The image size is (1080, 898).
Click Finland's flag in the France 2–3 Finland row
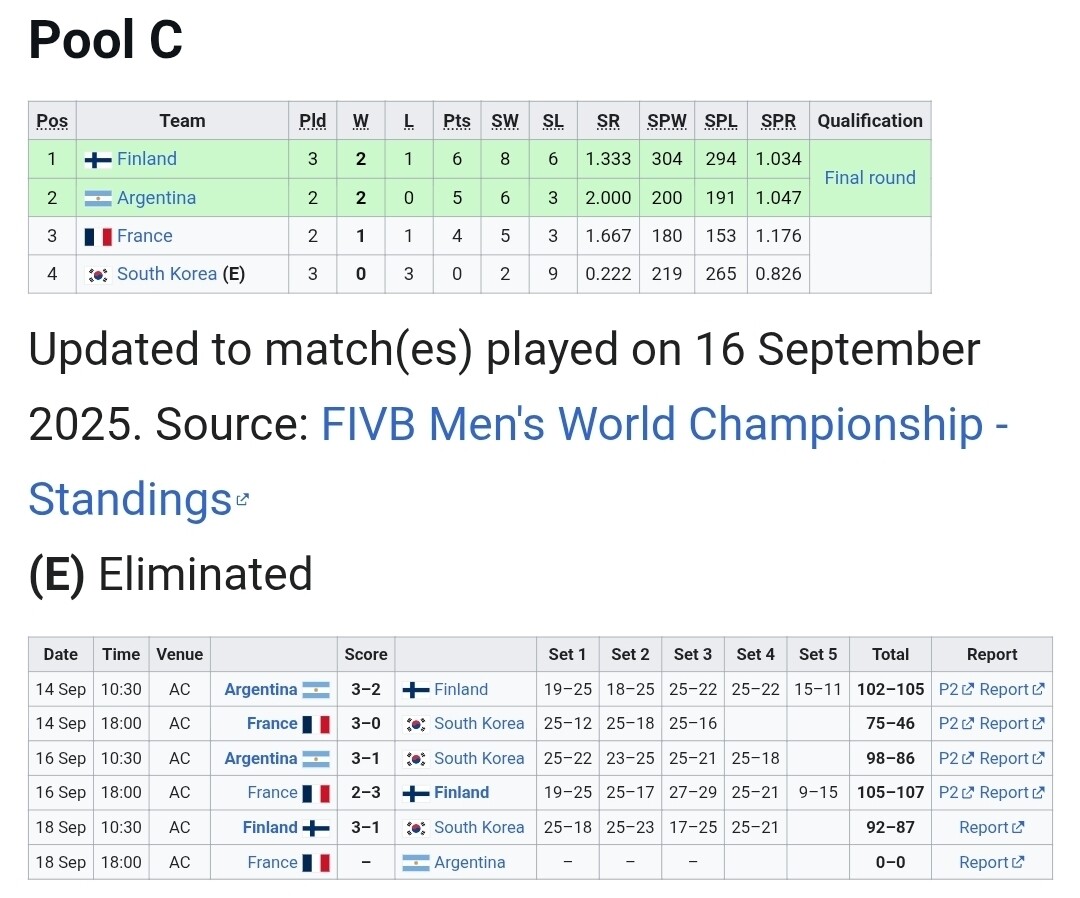pyautogui.click(x=416, y=793)
